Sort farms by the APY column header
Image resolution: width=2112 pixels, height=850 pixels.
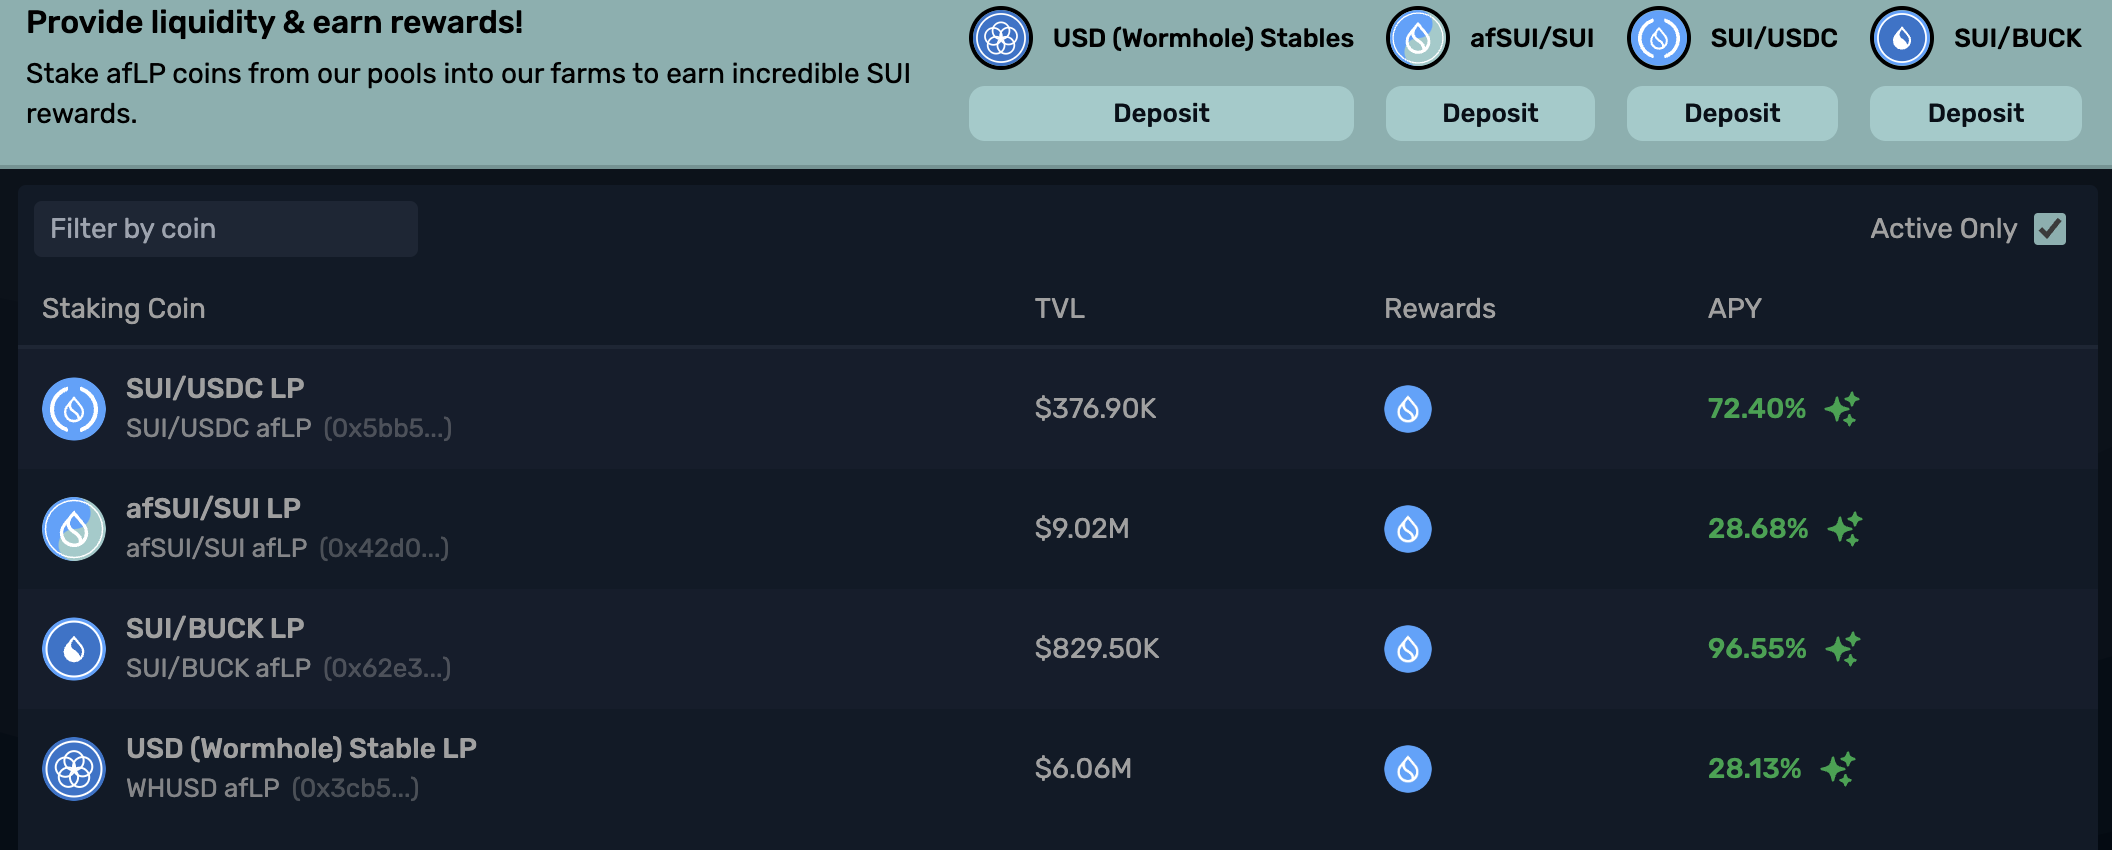[1734, 309]
